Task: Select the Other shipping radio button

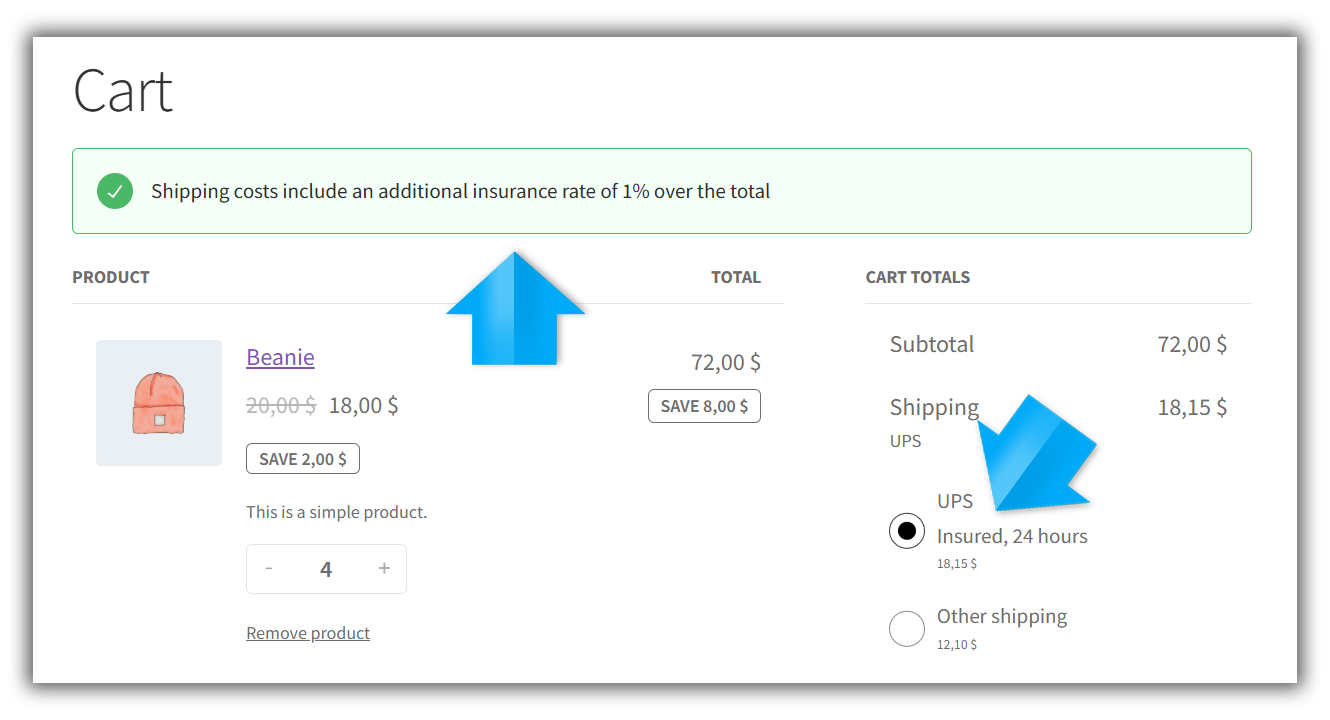Action: tap(907, 629)
